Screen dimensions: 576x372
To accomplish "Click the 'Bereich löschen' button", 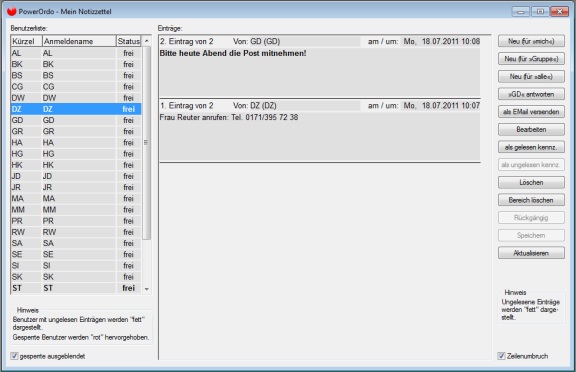I will (x=531, y=200).
